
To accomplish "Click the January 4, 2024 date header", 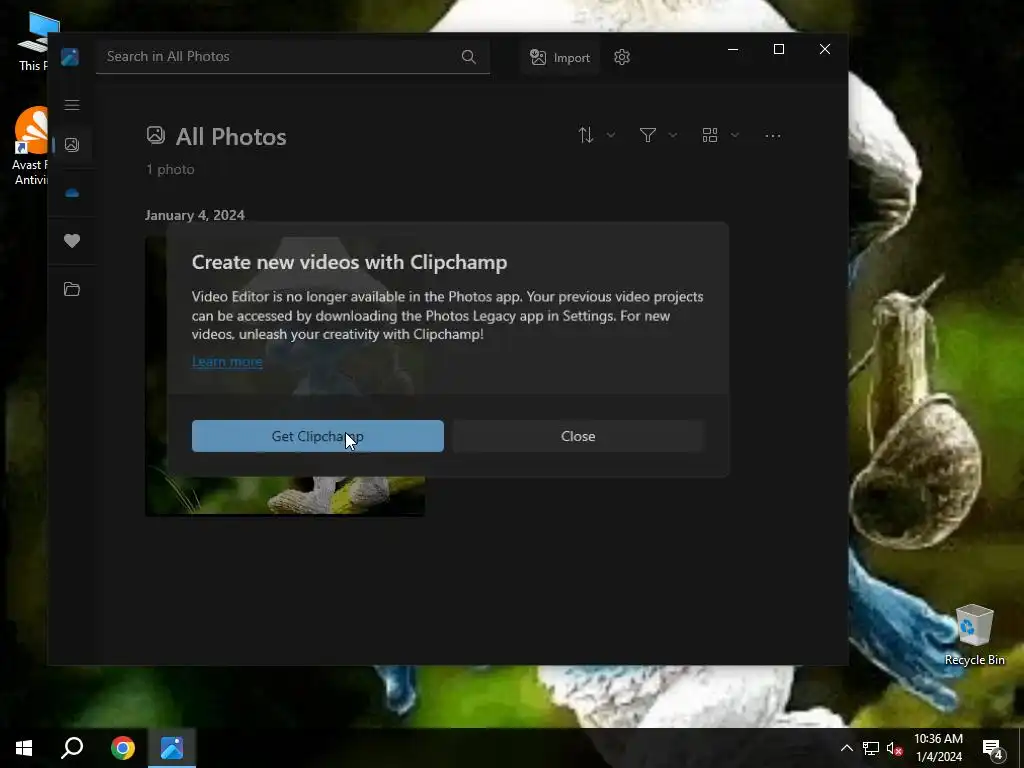I will [x=195, y=216].
